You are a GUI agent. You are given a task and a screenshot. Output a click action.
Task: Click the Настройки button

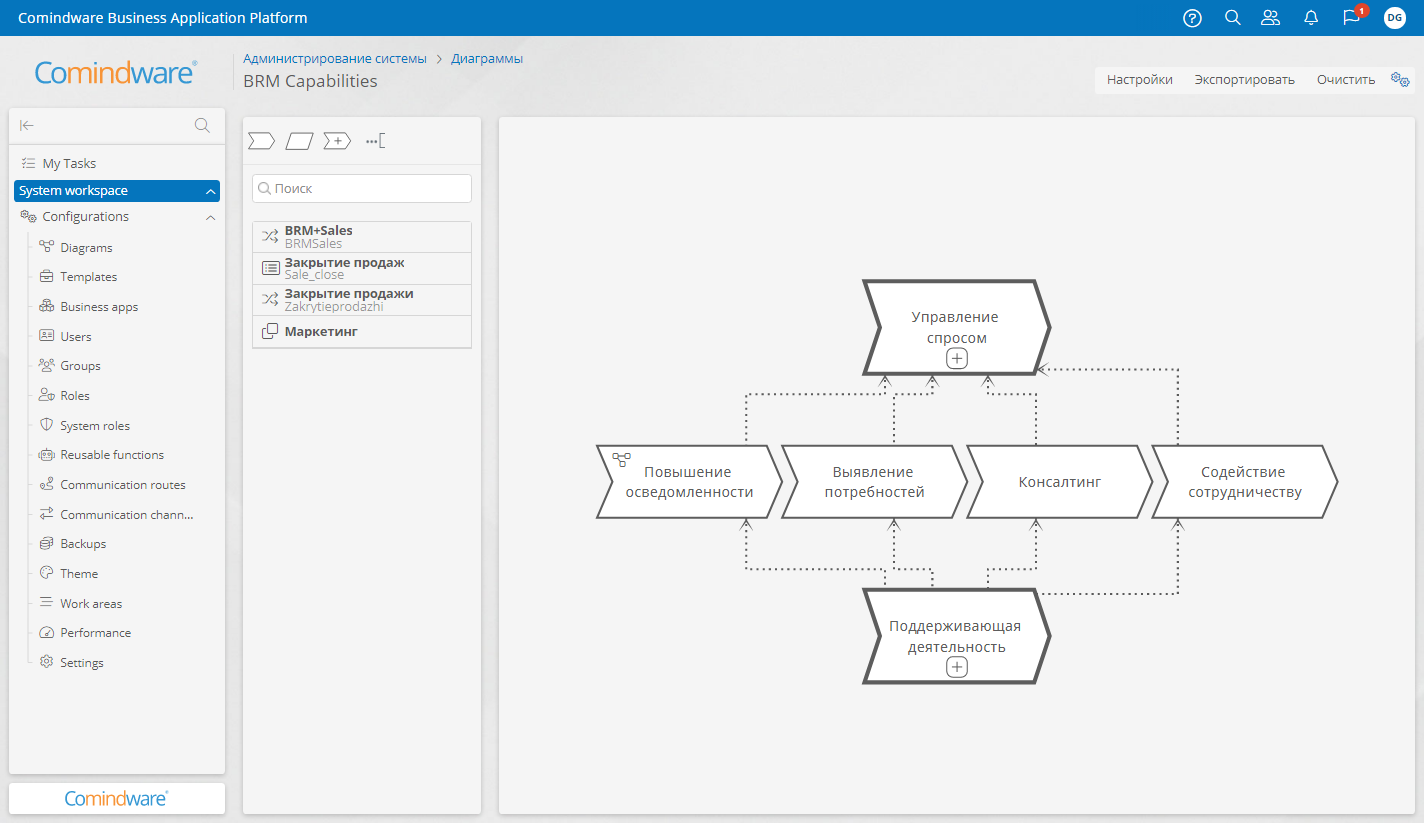(x=1140, y=80)
